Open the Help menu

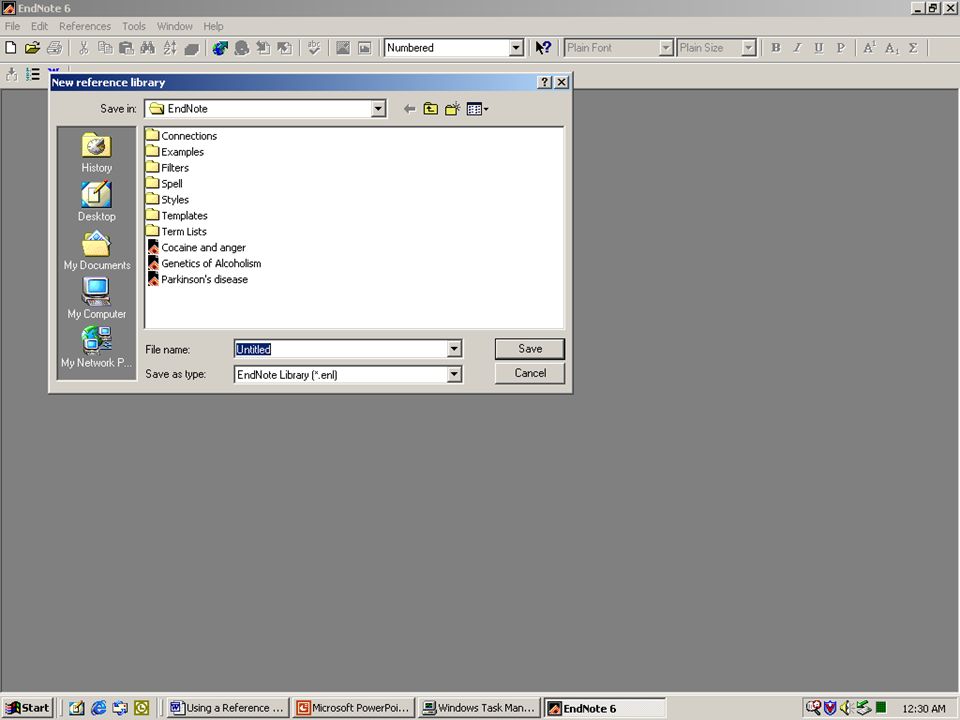coord(213,26)
